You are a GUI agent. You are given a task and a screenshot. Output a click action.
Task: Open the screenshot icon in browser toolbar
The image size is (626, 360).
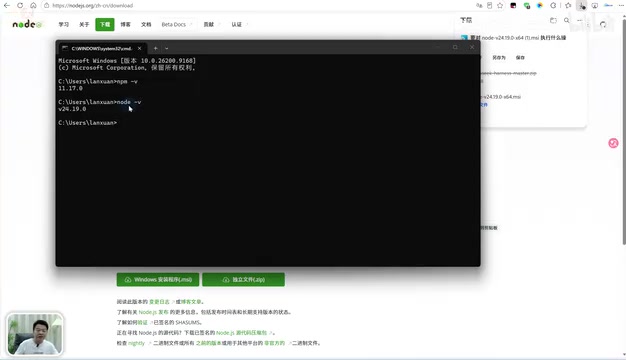[595, 6]
